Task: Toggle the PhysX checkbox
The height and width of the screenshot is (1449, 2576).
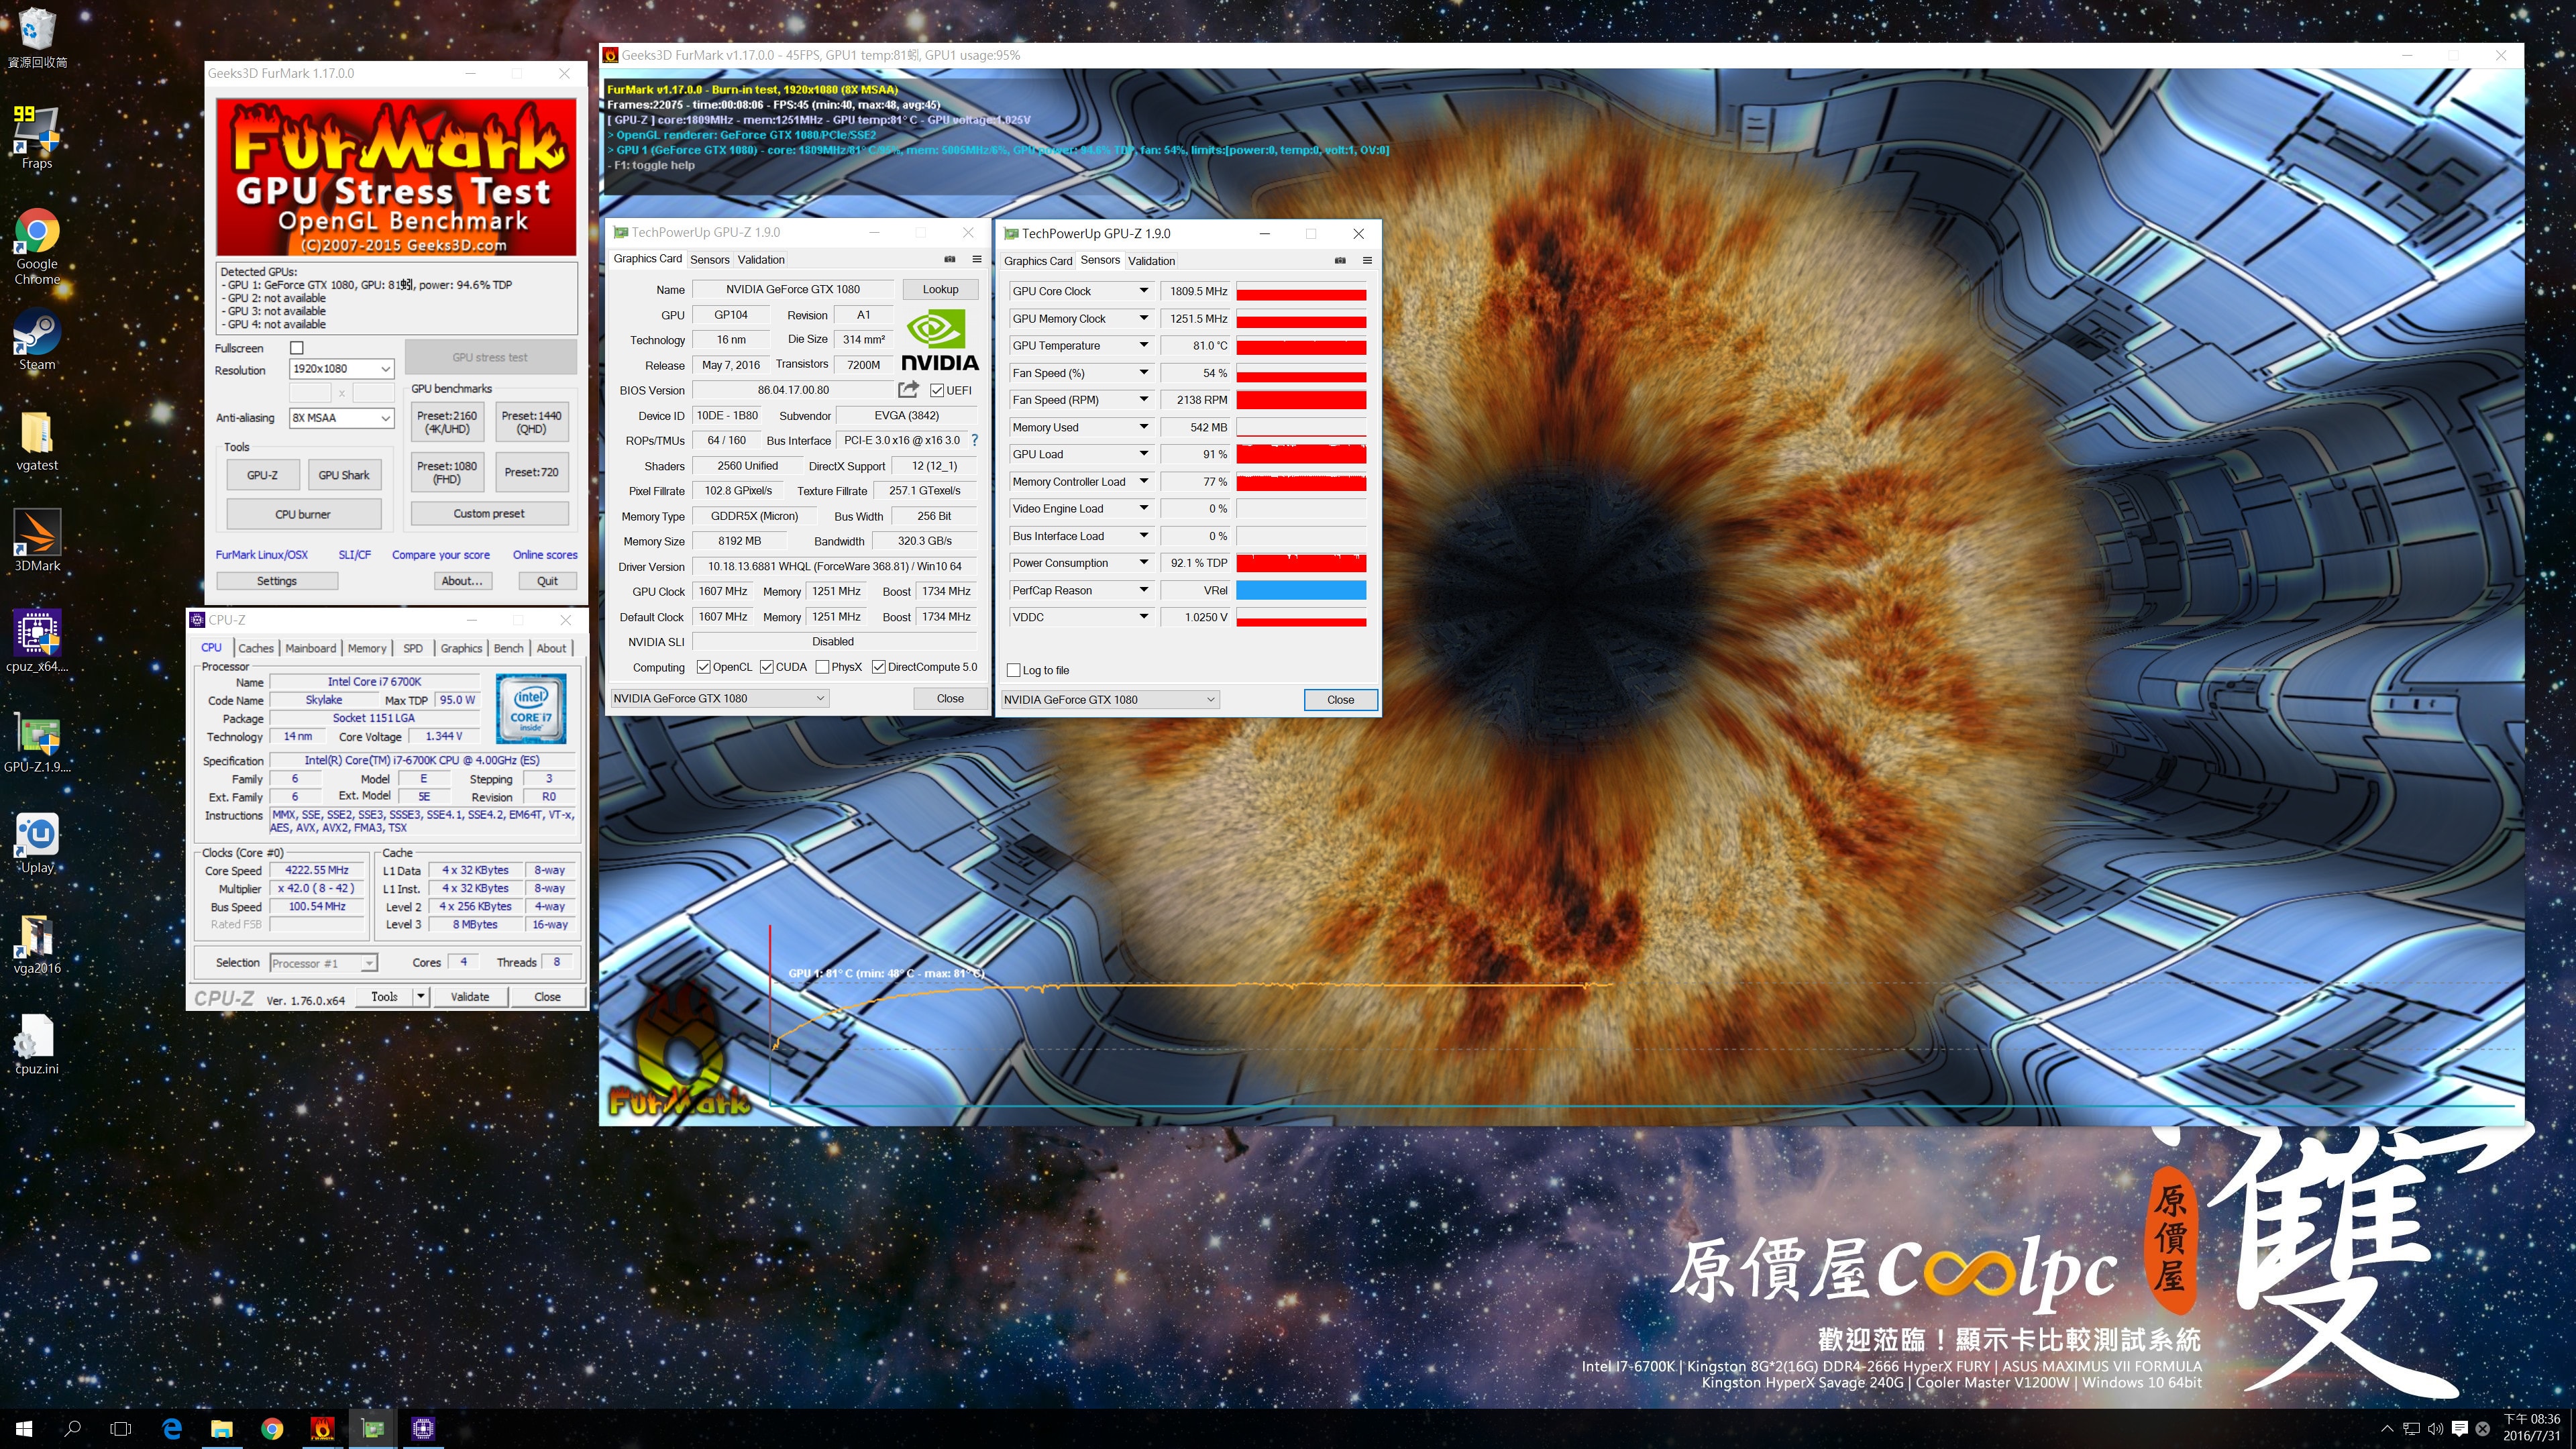Action: click(822, 667)
